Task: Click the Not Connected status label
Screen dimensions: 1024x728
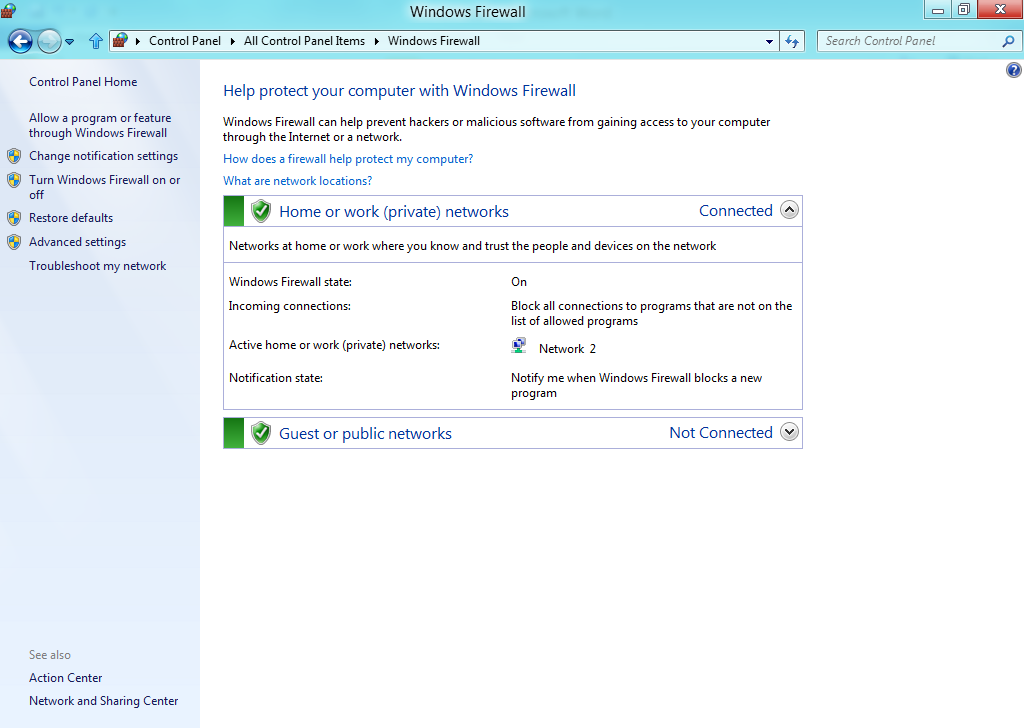Action: tap(721, 433)
